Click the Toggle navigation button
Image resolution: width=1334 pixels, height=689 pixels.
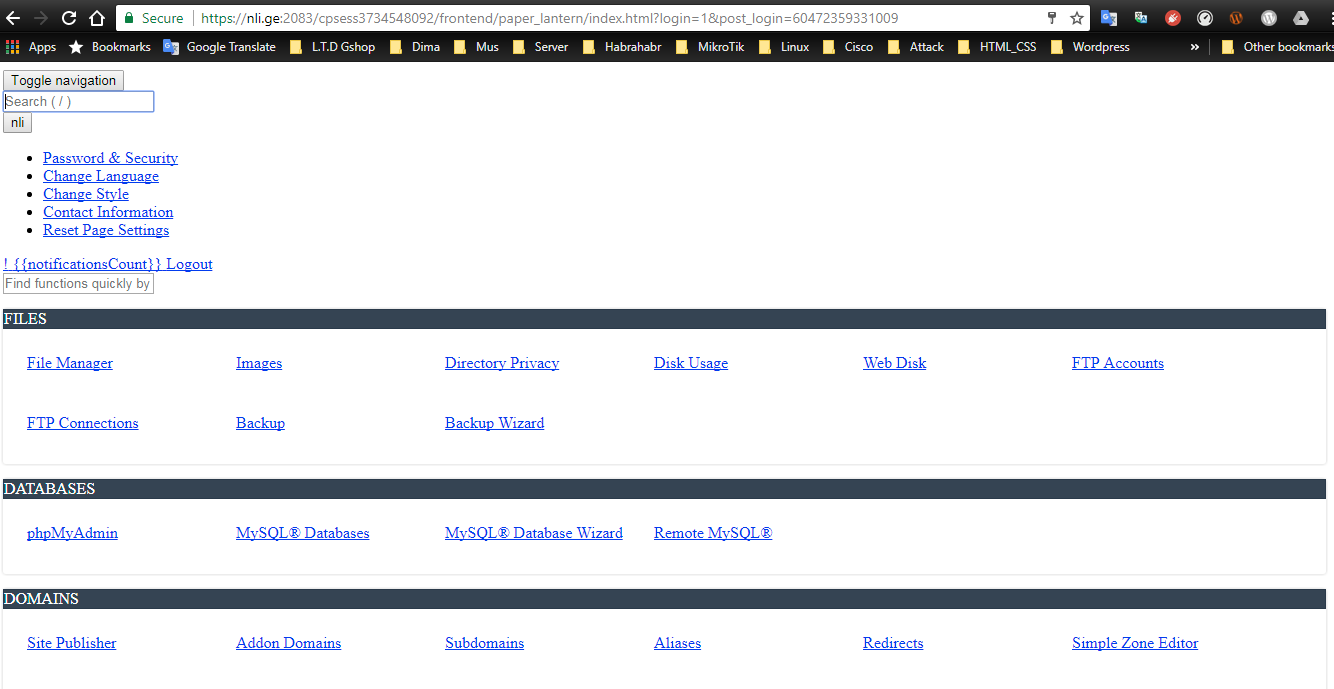click(64, 81)
